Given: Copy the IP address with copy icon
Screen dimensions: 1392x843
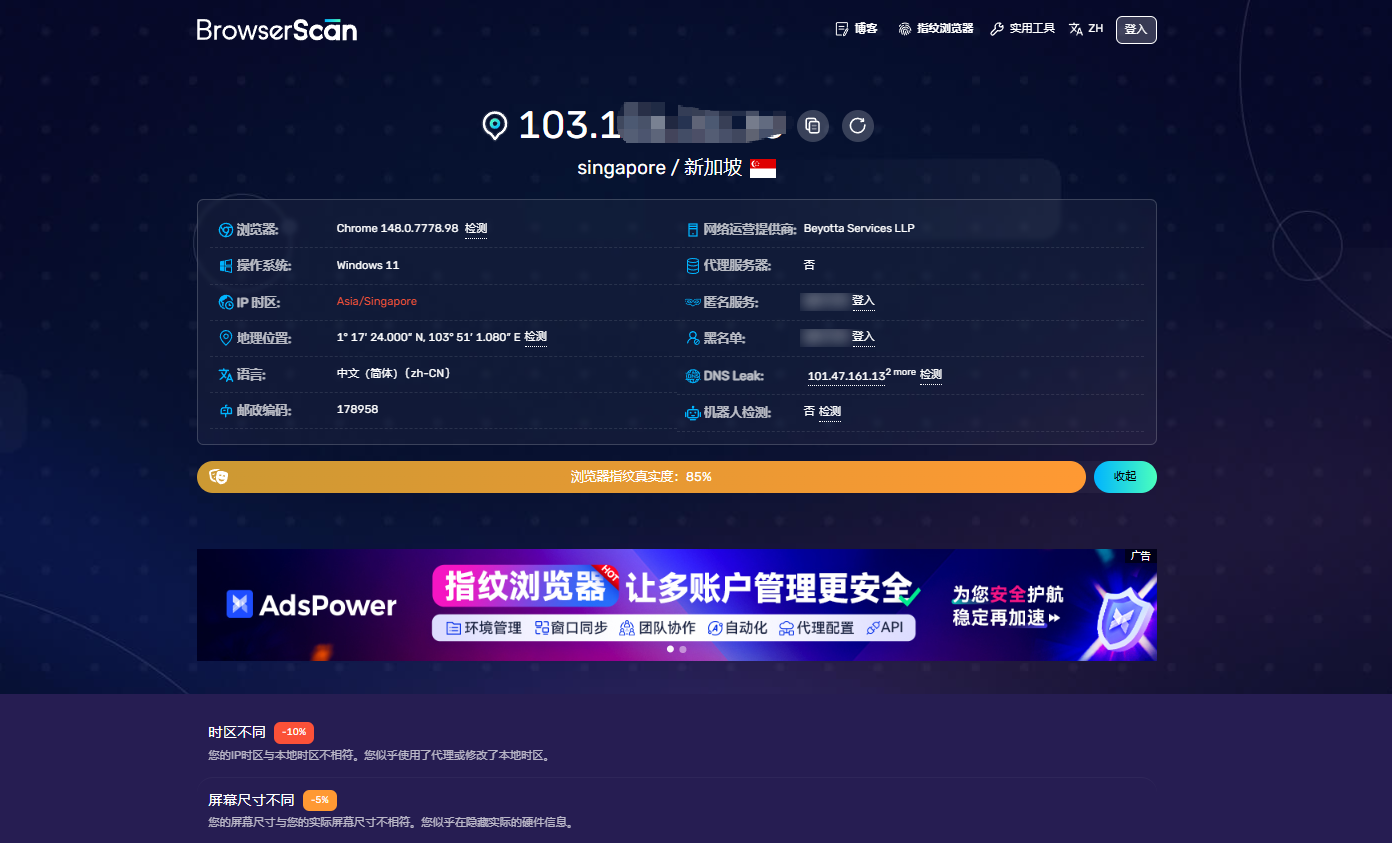Looking at the screenshot, I should pyautogui.click(x=813, y=125).
